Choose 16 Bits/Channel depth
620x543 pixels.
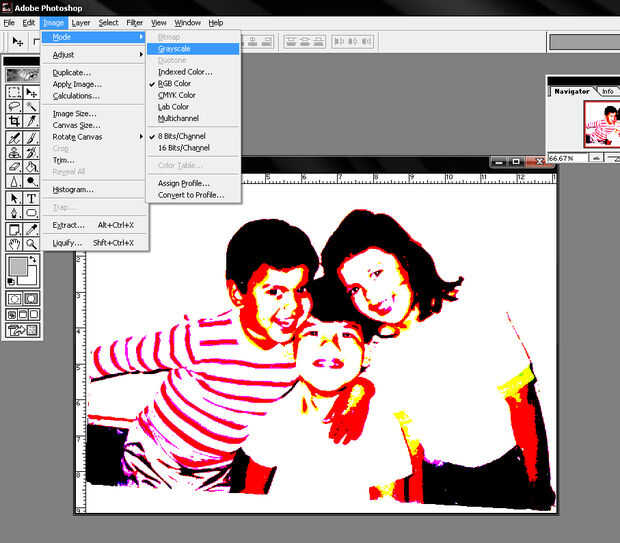[x=193, y=148]
